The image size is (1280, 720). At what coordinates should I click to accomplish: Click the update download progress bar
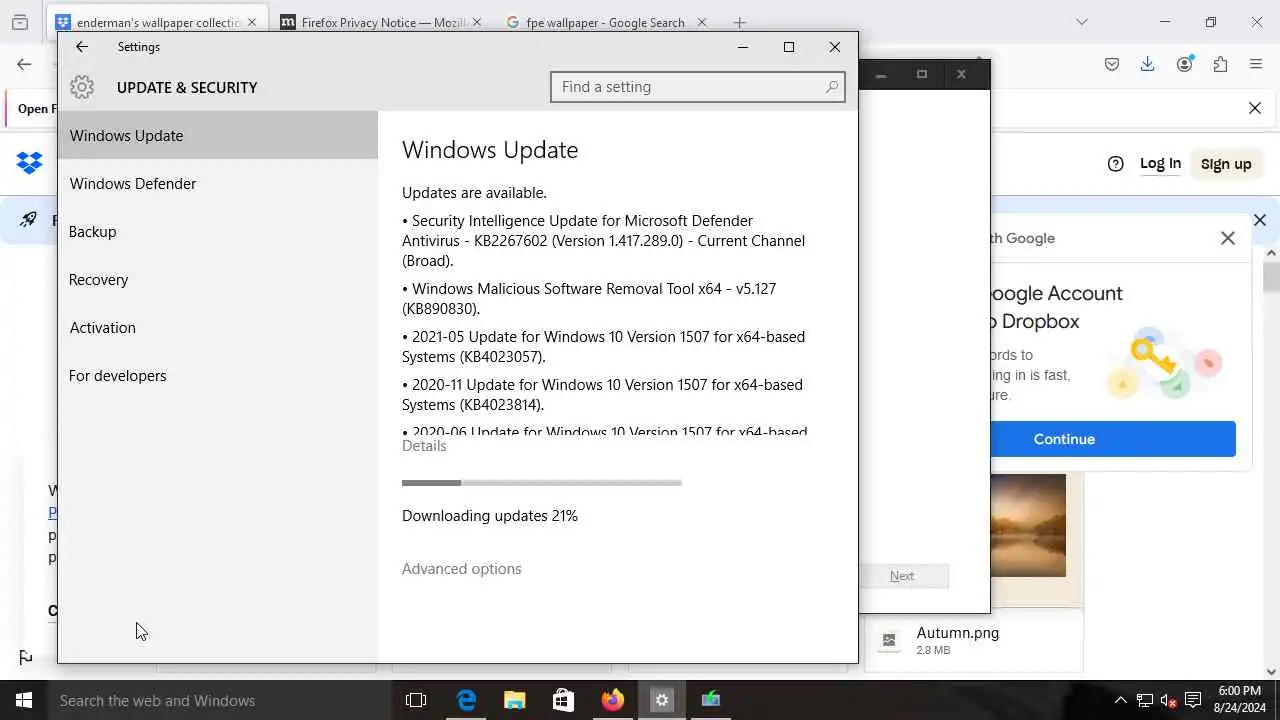click(x=541, y=483)
